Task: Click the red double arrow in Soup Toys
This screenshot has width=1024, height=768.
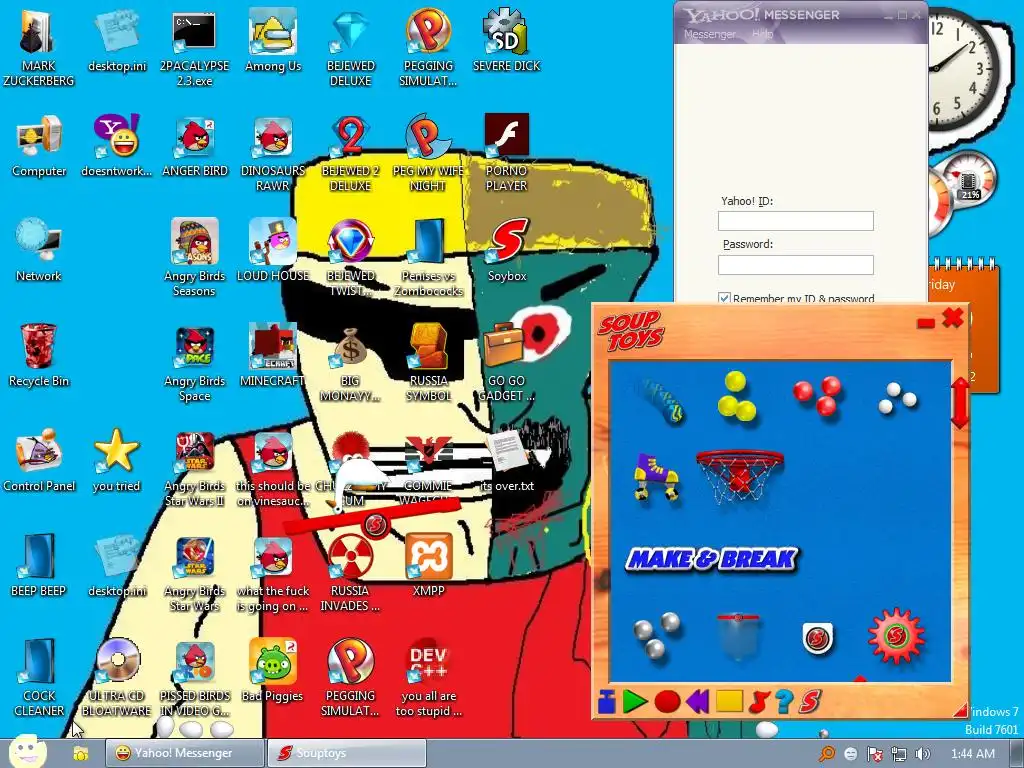Action: (960, 403)
